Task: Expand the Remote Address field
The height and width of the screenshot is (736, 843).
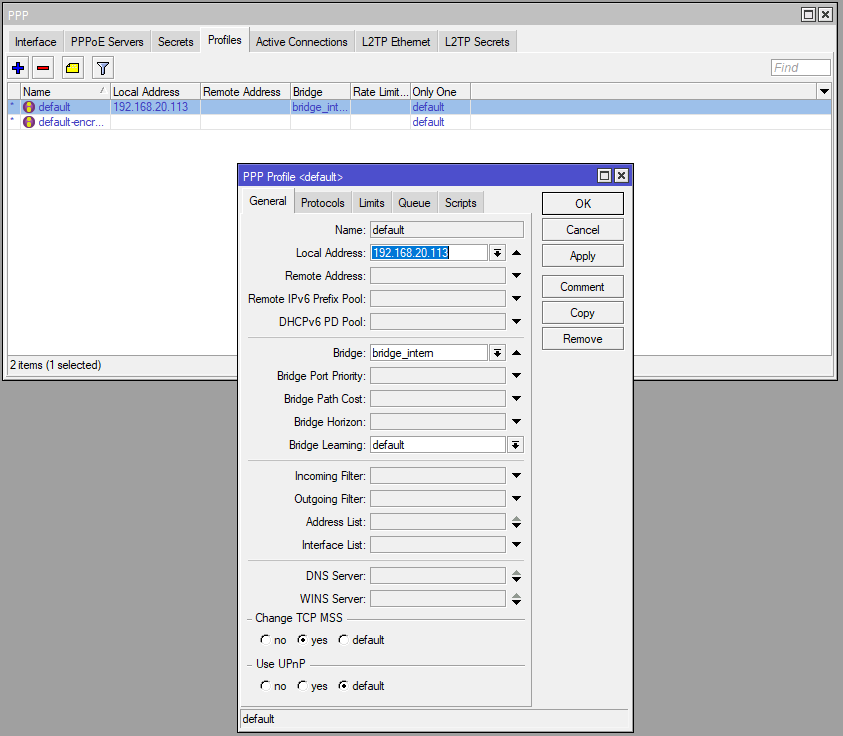Action: click(x=516, y=276)
